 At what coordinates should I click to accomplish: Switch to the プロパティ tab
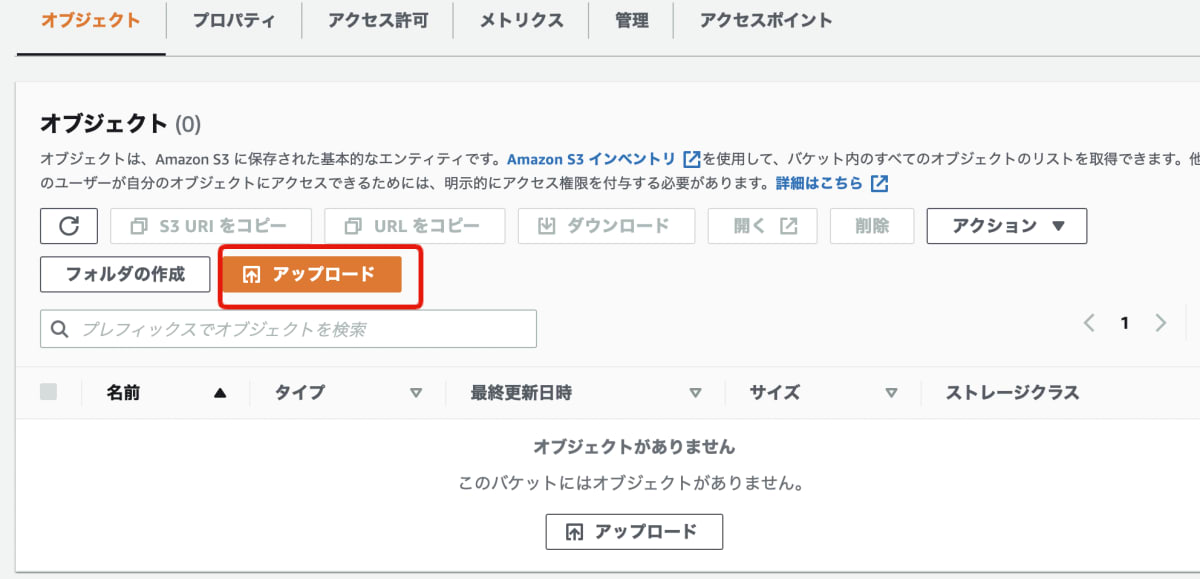coord(233,20)
